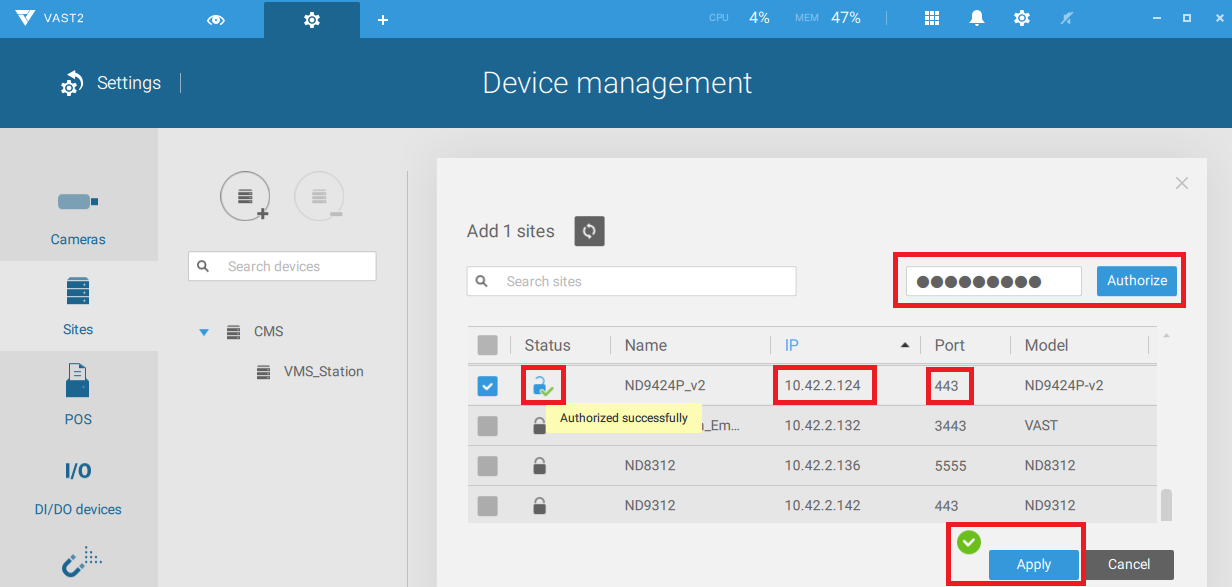Open the application grid menu
Screen dimensions: 1232x587
[931, 17]
